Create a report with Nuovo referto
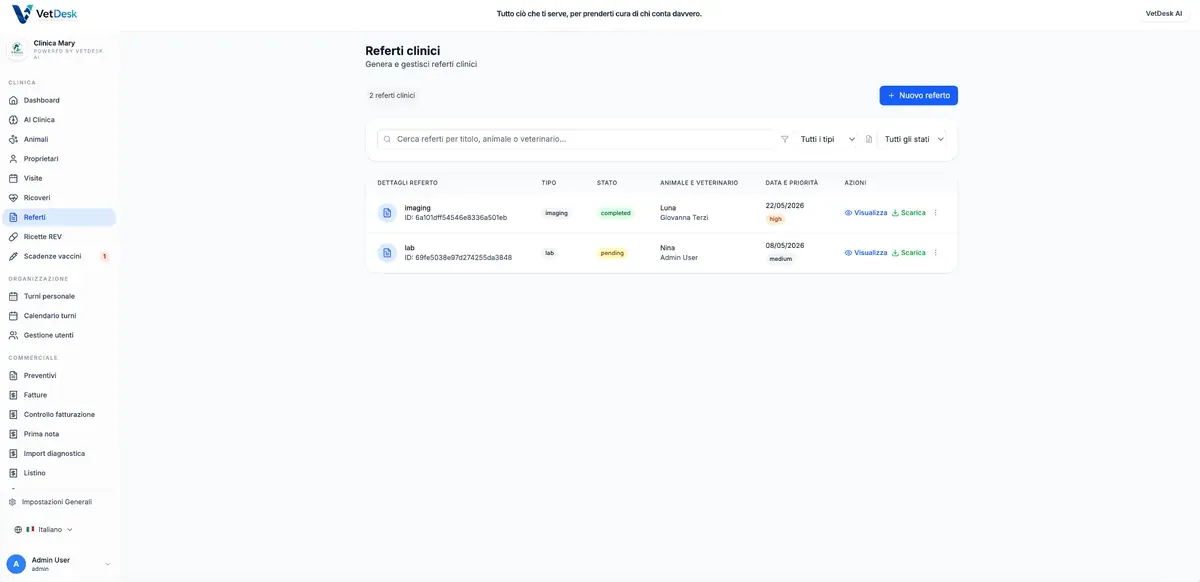Screen dimensions: 1200x582 point(919,96)
